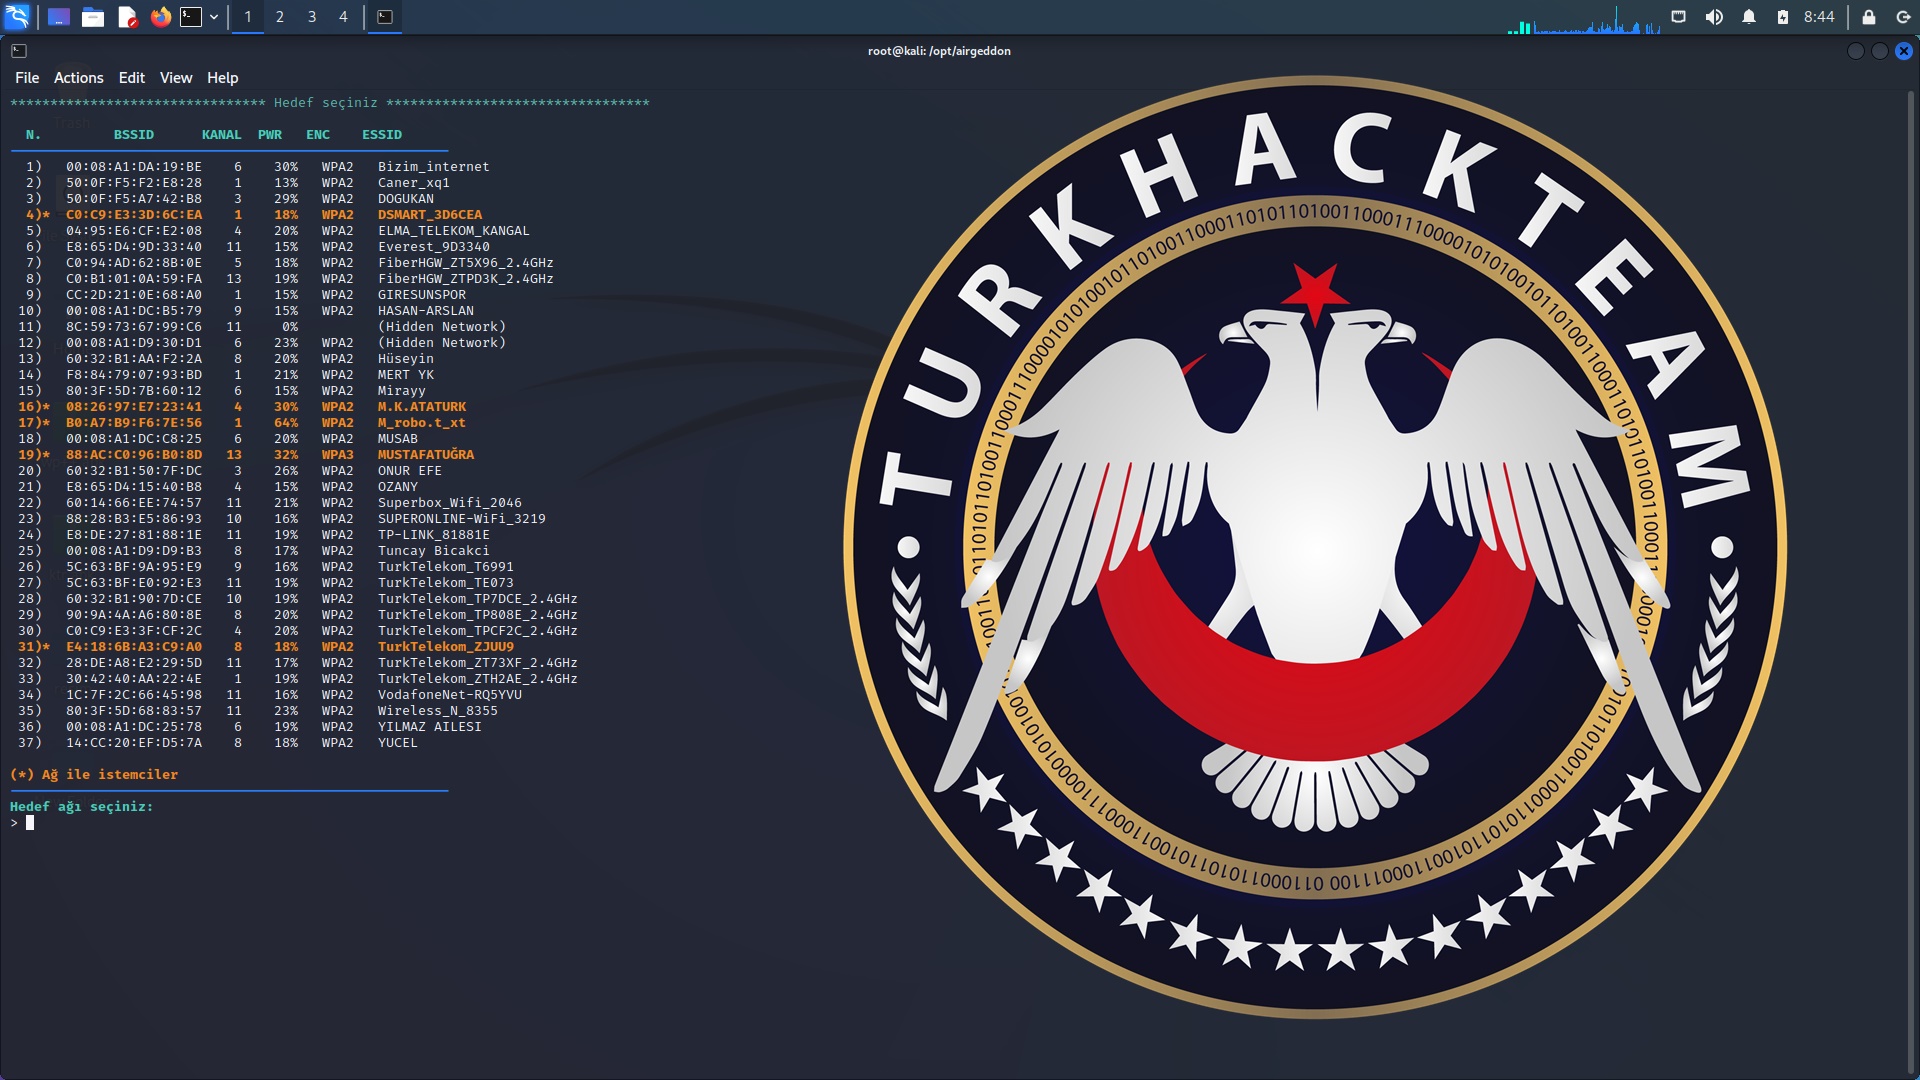Click the PWR column header
The width and height of the screenshot is (1920, 1080).
click(270, 135)
